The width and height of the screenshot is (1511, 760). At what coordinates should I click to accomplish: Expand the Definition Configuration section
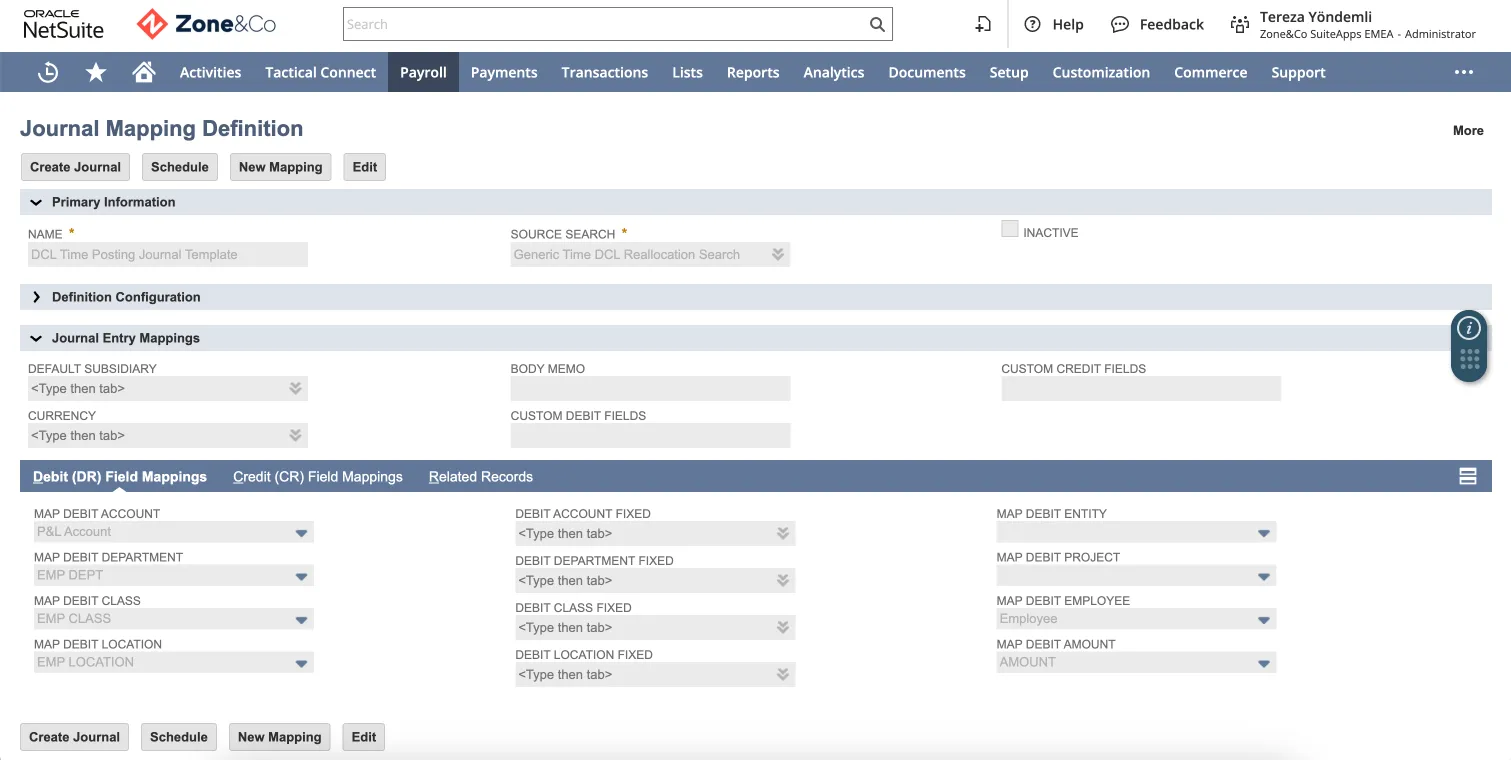coord(37,297)
